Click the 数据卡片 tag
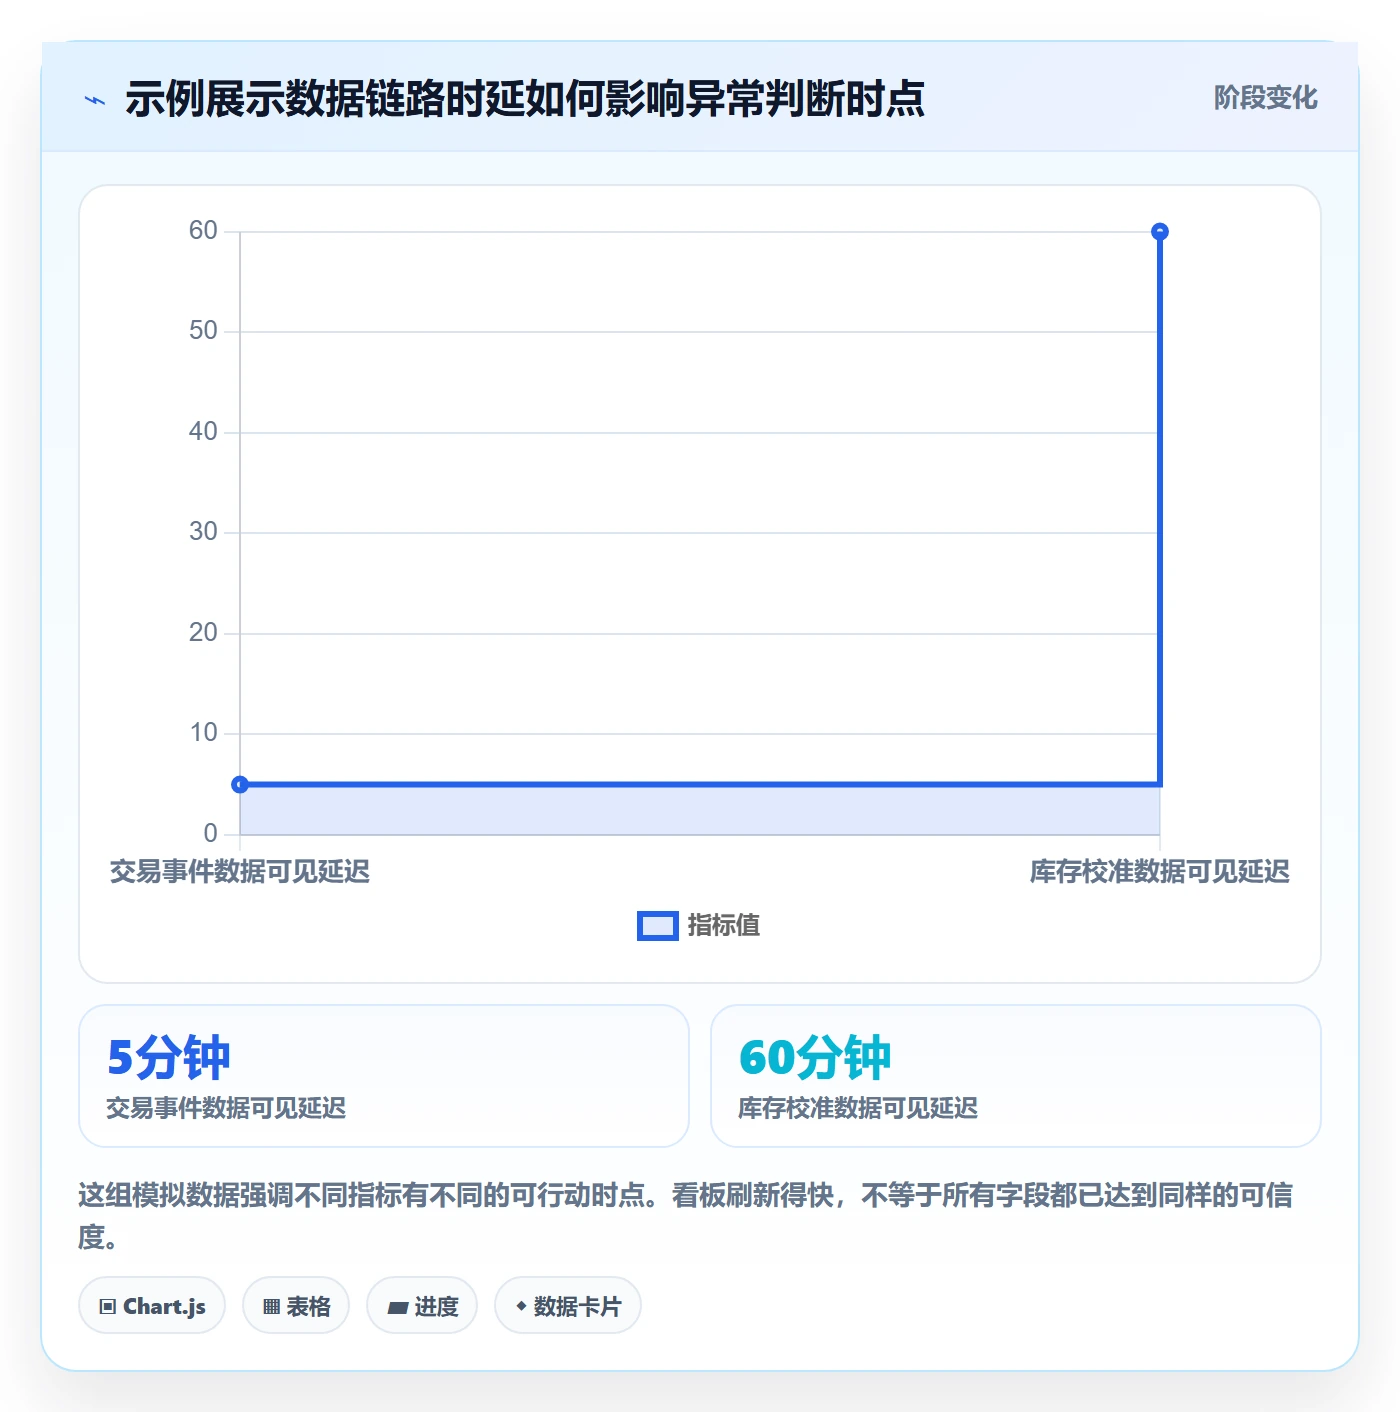Viewport: 1400px width, 1412px height. tap(568, 1305)
